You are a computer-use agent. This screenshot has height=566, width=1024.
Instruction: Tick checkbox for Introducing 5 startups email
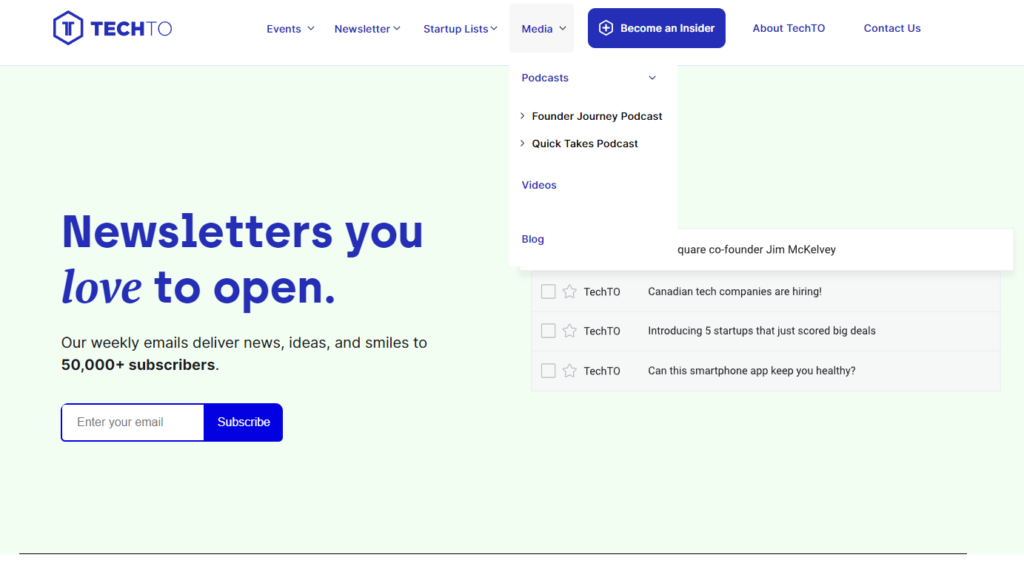(548, 331)
